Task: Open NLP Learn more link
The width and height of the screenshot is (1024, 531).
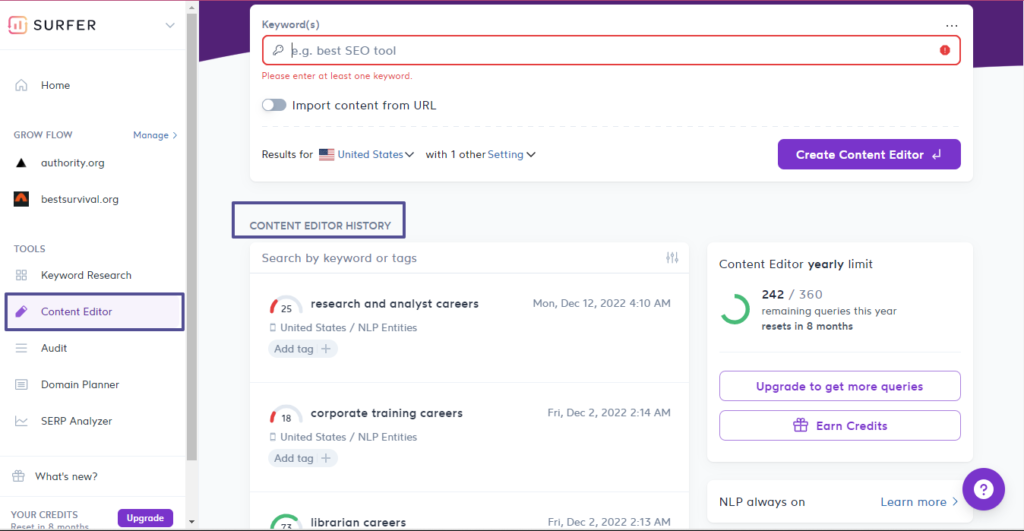Action: pyautogui.click(x=919, y=502)
